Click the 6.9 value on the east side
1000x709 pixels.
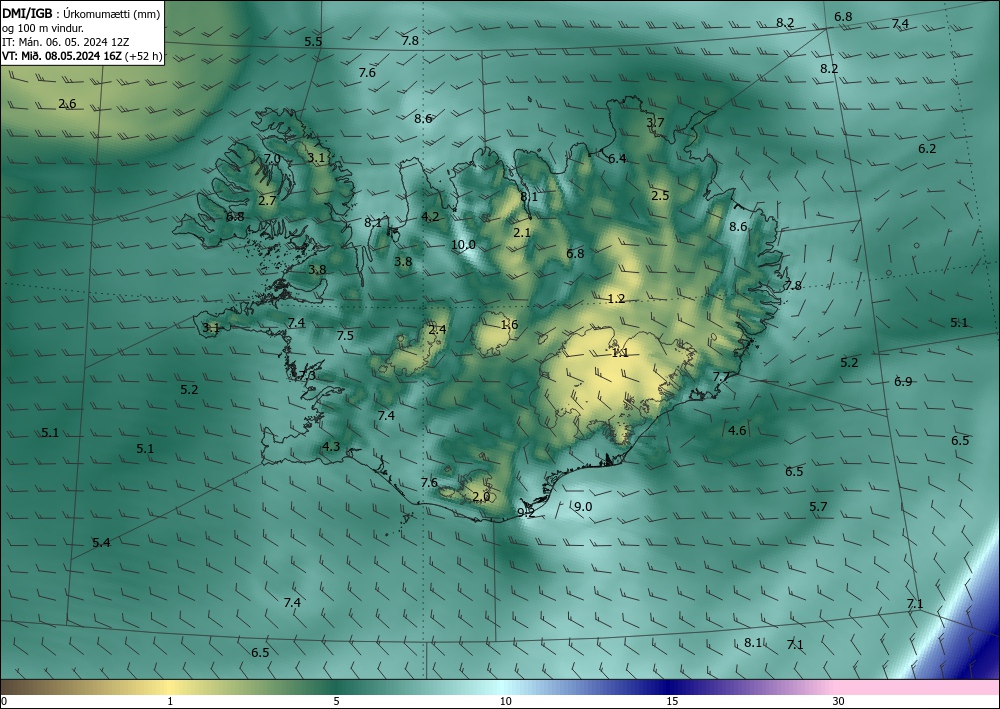click(903, 381)
